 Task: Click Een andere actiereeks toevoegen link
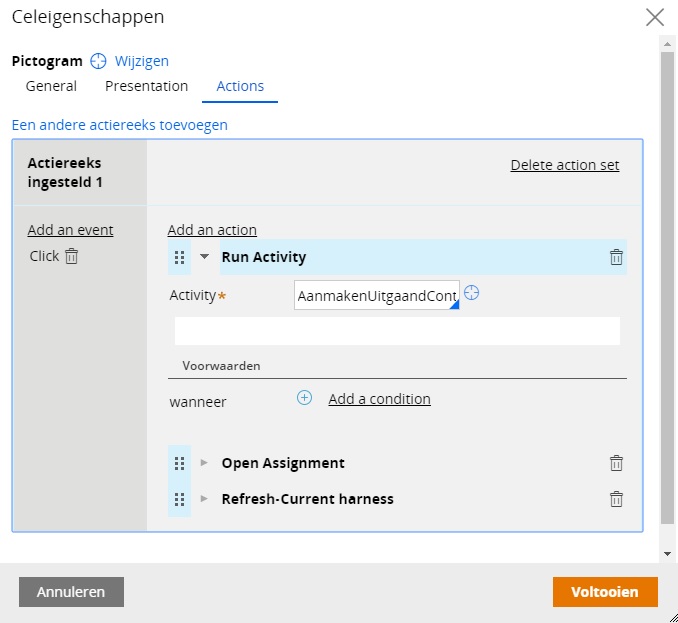120,125
